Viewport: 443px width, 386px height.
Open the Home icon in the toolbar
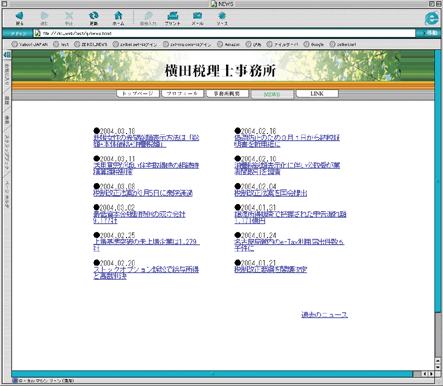(x=118, y=18)
